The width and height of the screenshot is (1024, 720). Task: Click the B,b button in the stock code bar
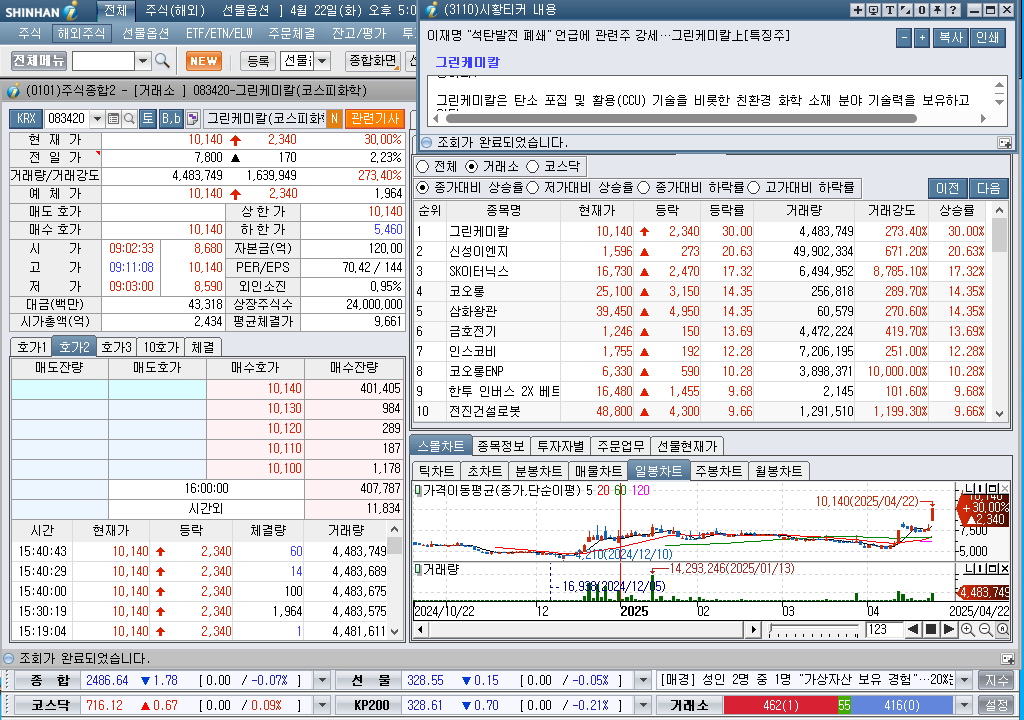[171, 118]
